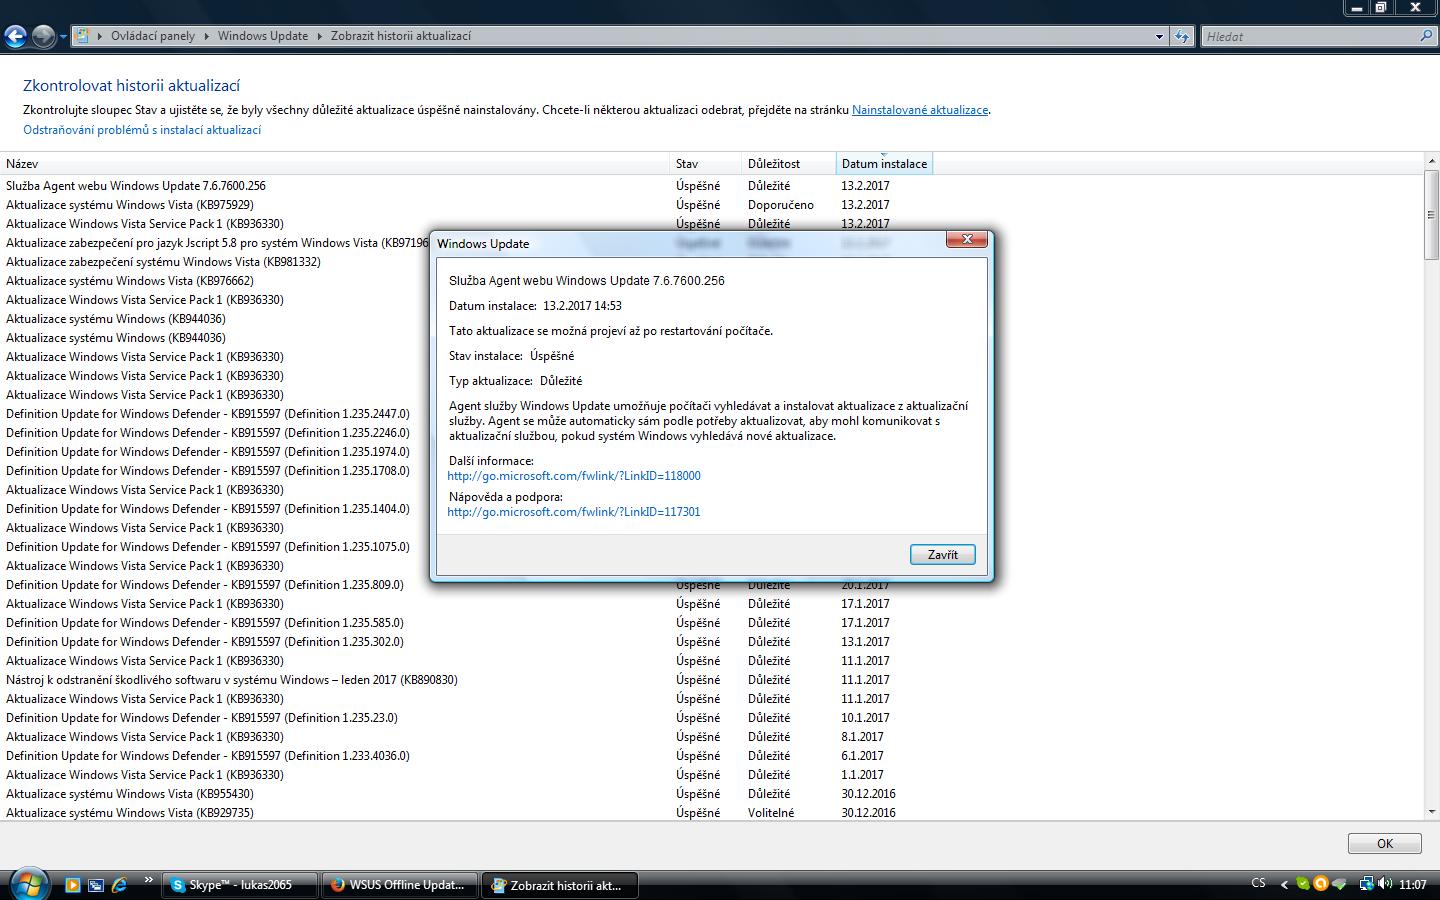Click the address bar location icon
This screenshot has width=1440, height=900.
(83, 36)
